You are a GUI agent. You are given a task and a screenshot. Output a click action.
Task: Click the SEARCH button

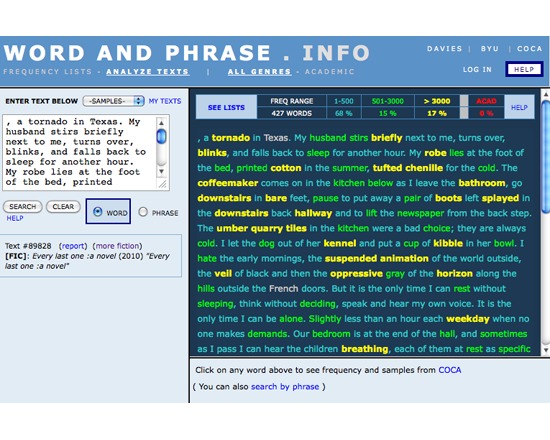[x=22, y=207]
